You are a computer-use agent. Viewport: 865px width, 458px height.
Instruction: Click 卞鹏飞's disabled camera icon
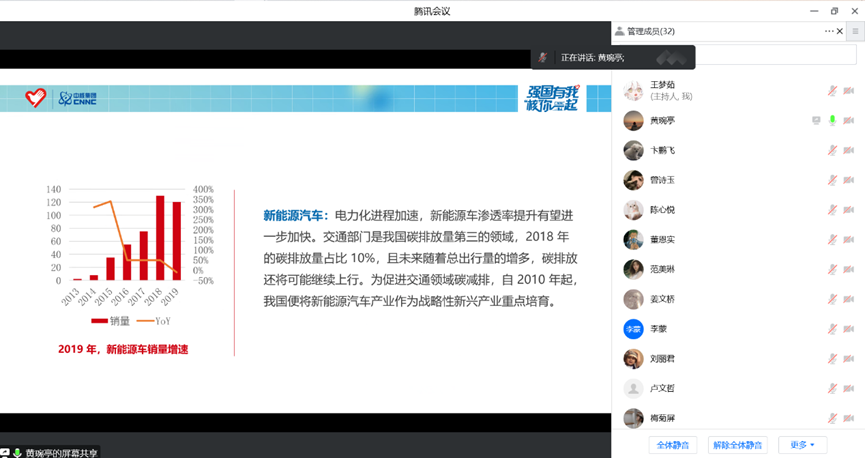(848, 151)
